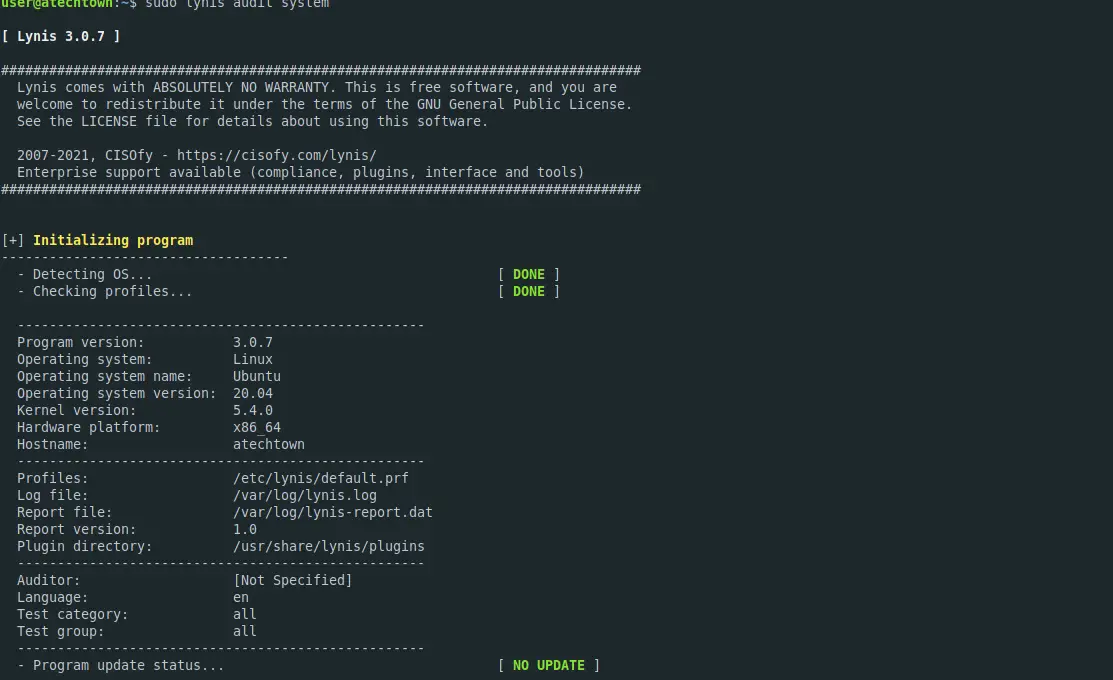Click the NO UPDATE status label

coord(549,665)
